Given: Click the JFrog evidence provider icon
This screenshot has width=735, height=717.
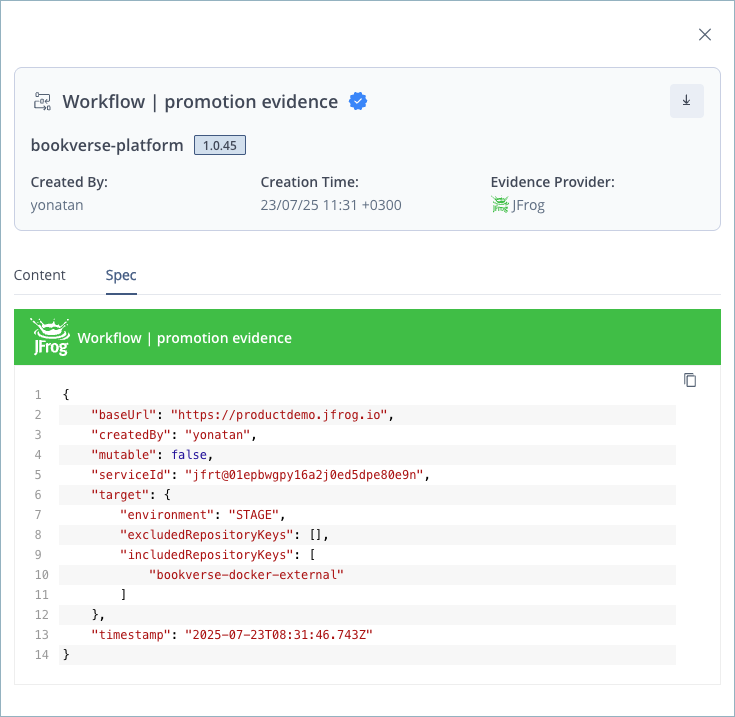Looking at the screenshot, I should pos(500,205).
